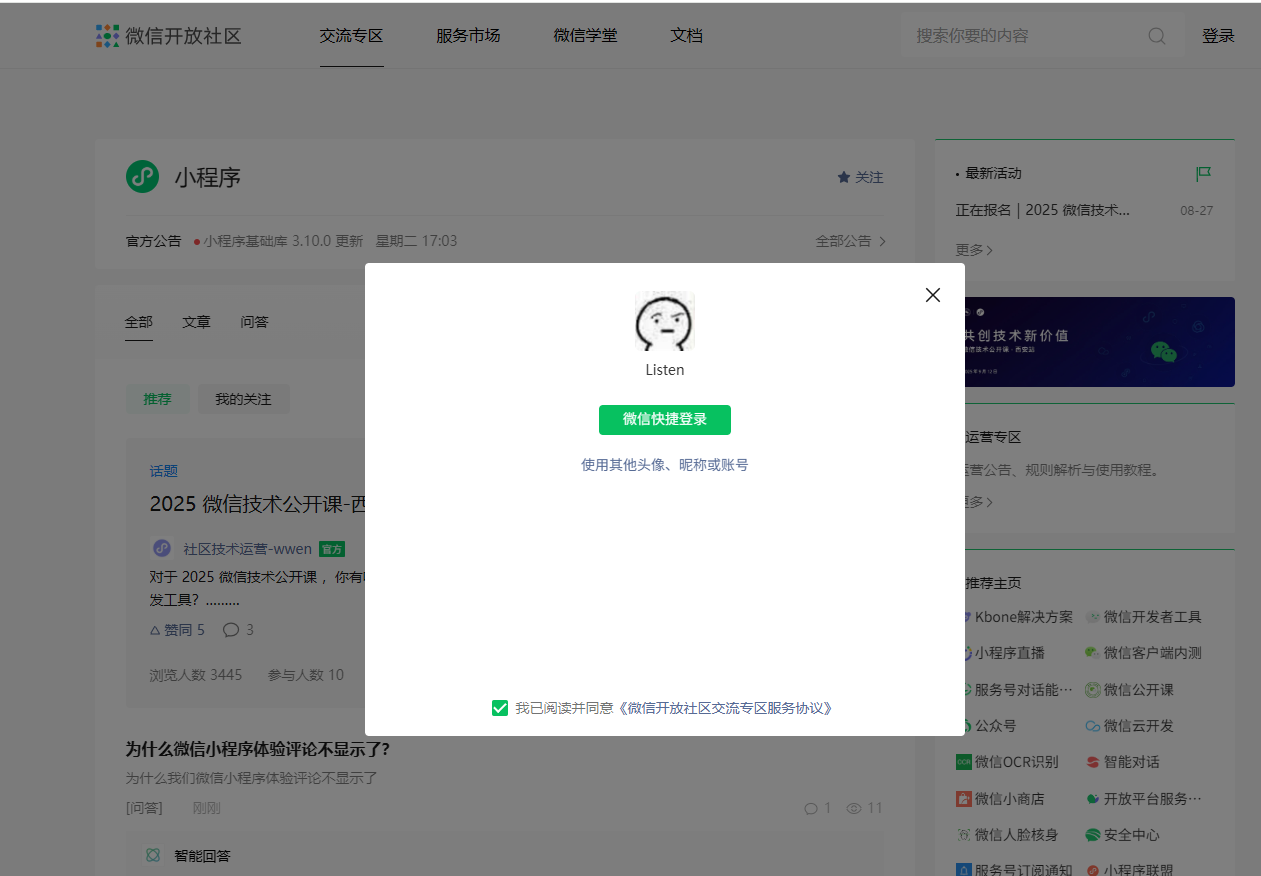This screenshot has height=876, width=1261.
Task: Open the 微信学堂 nav tab
Action: pos(586,36)
